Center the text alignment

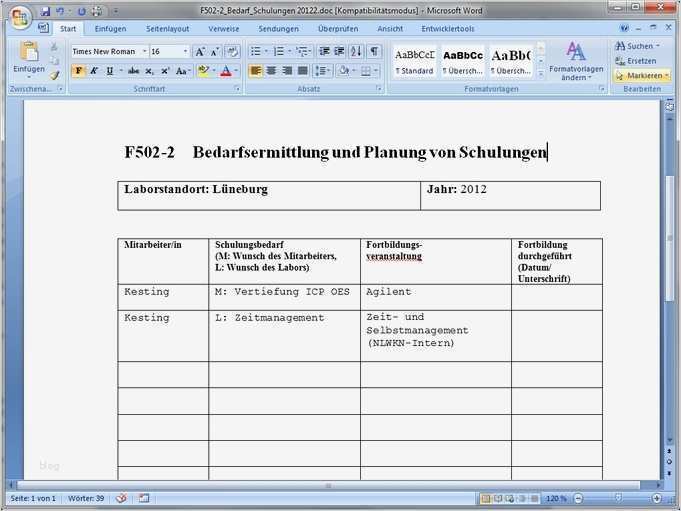[x=271, y=71]
